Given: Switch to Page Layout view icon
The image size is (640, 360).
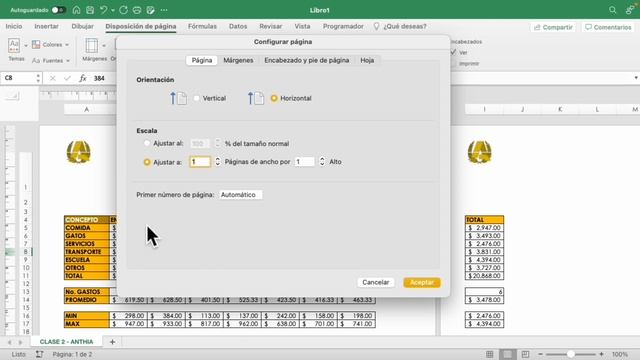Looking at the screenshot, I should [x=507, y=354].
